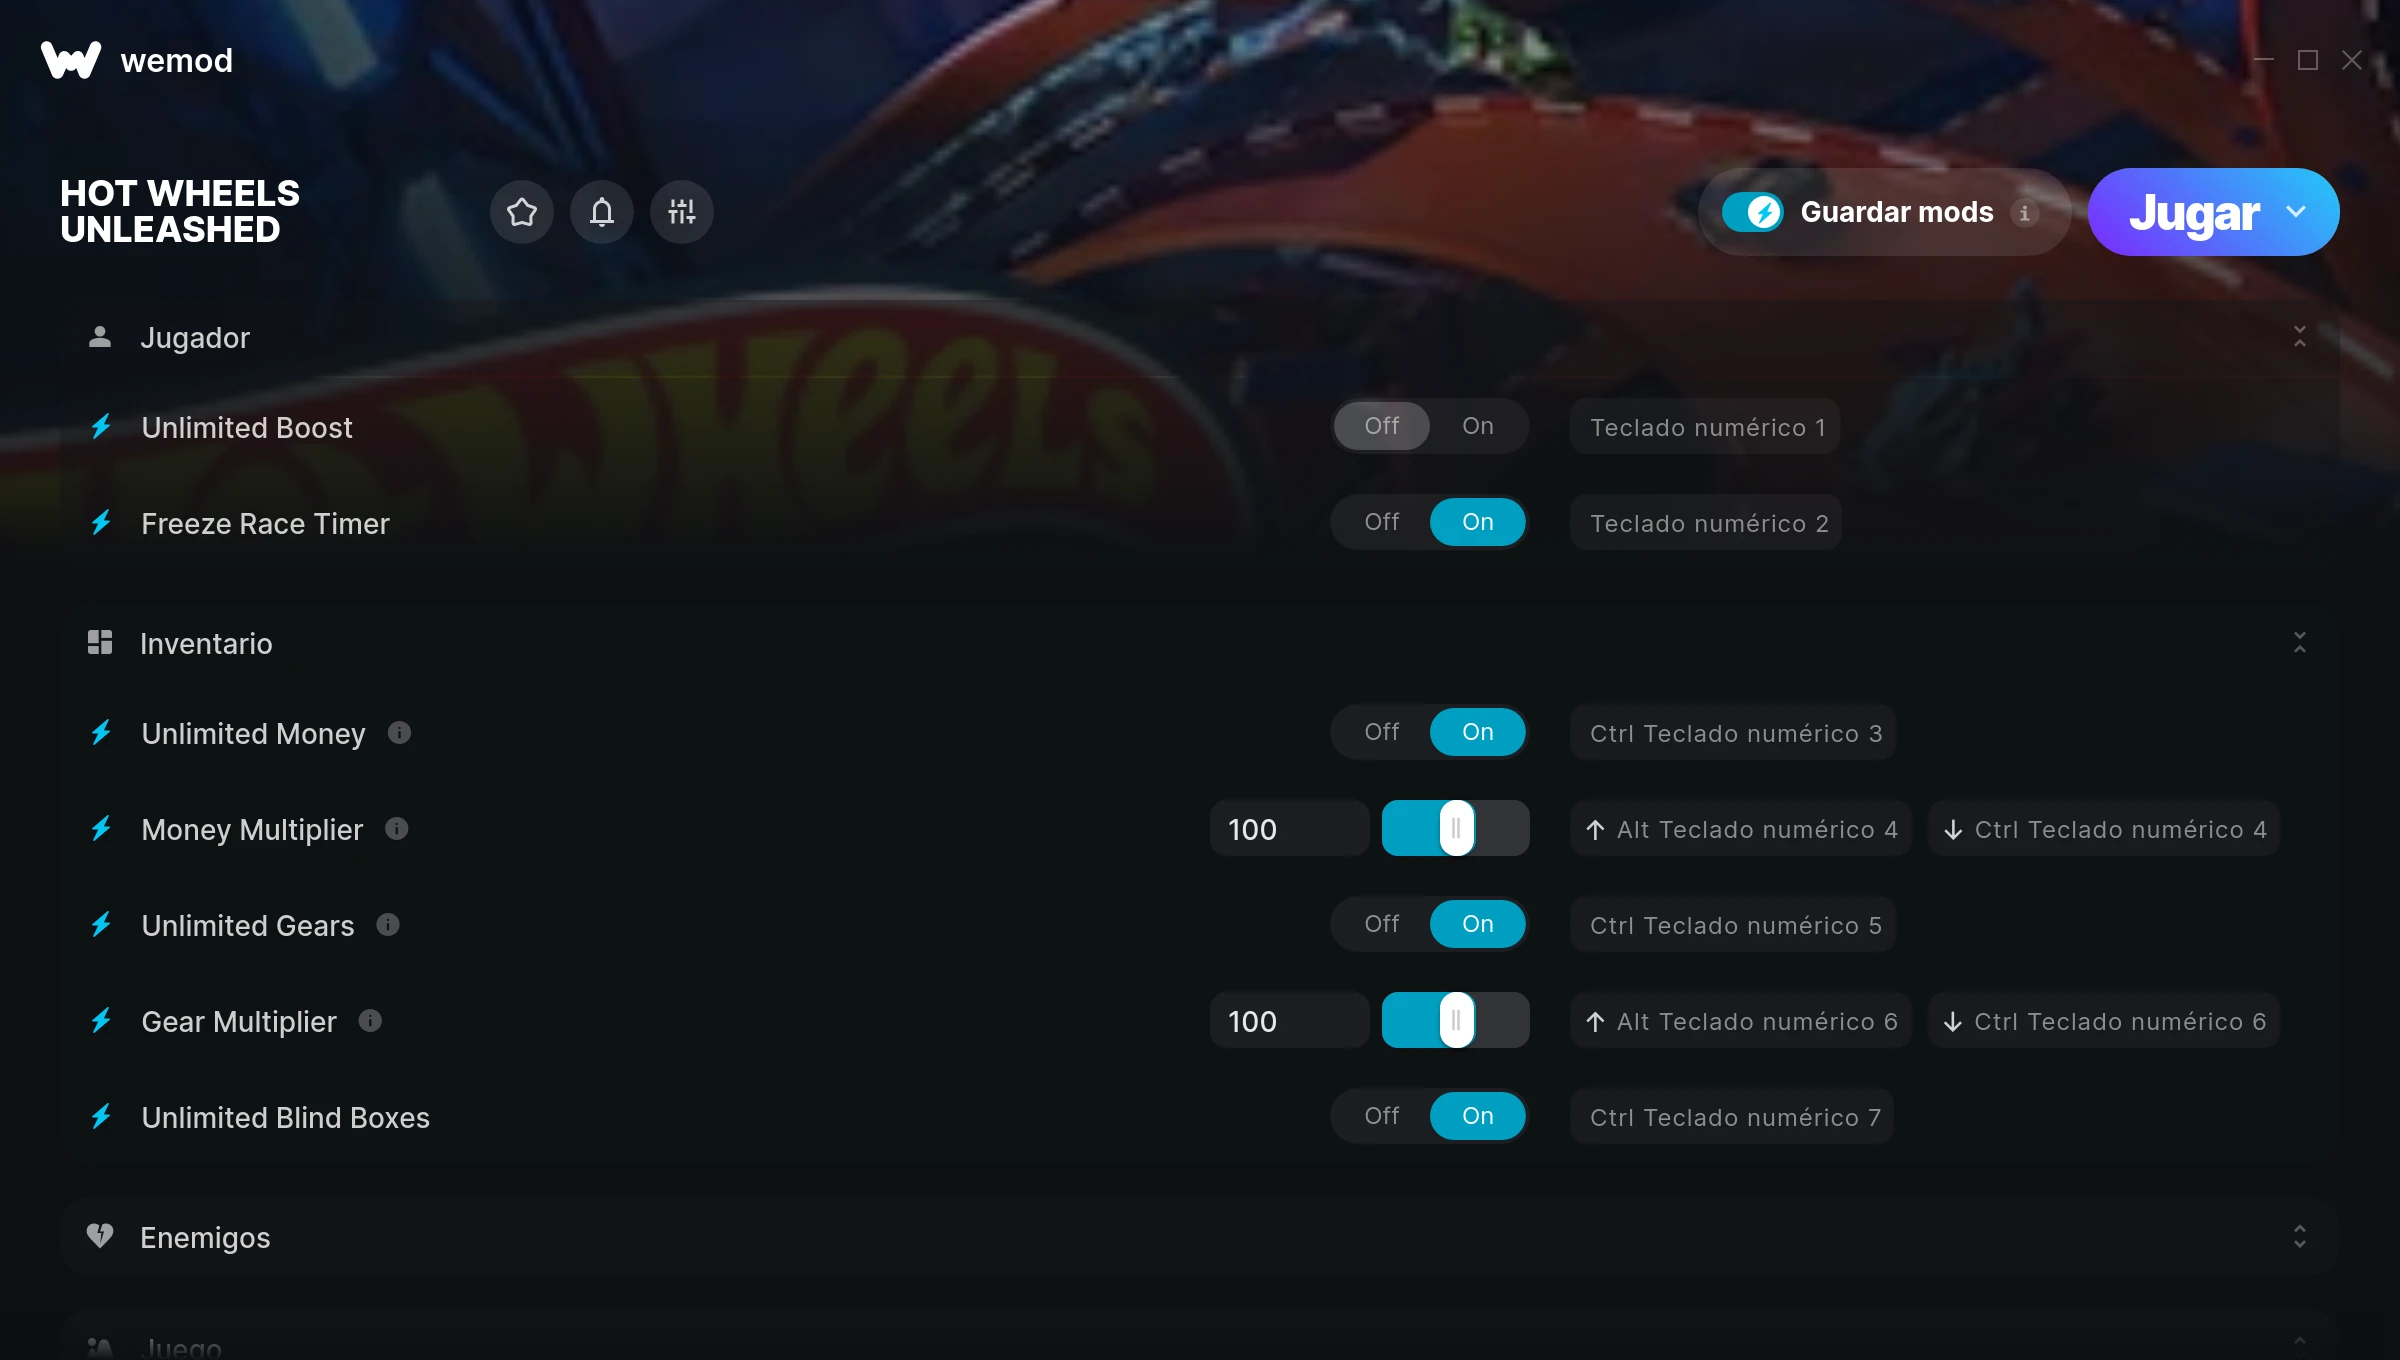Collapse the Jugador section
Viewport: 2400px width, 1360px height.
pyautogui.click(x=2300, y=337)
